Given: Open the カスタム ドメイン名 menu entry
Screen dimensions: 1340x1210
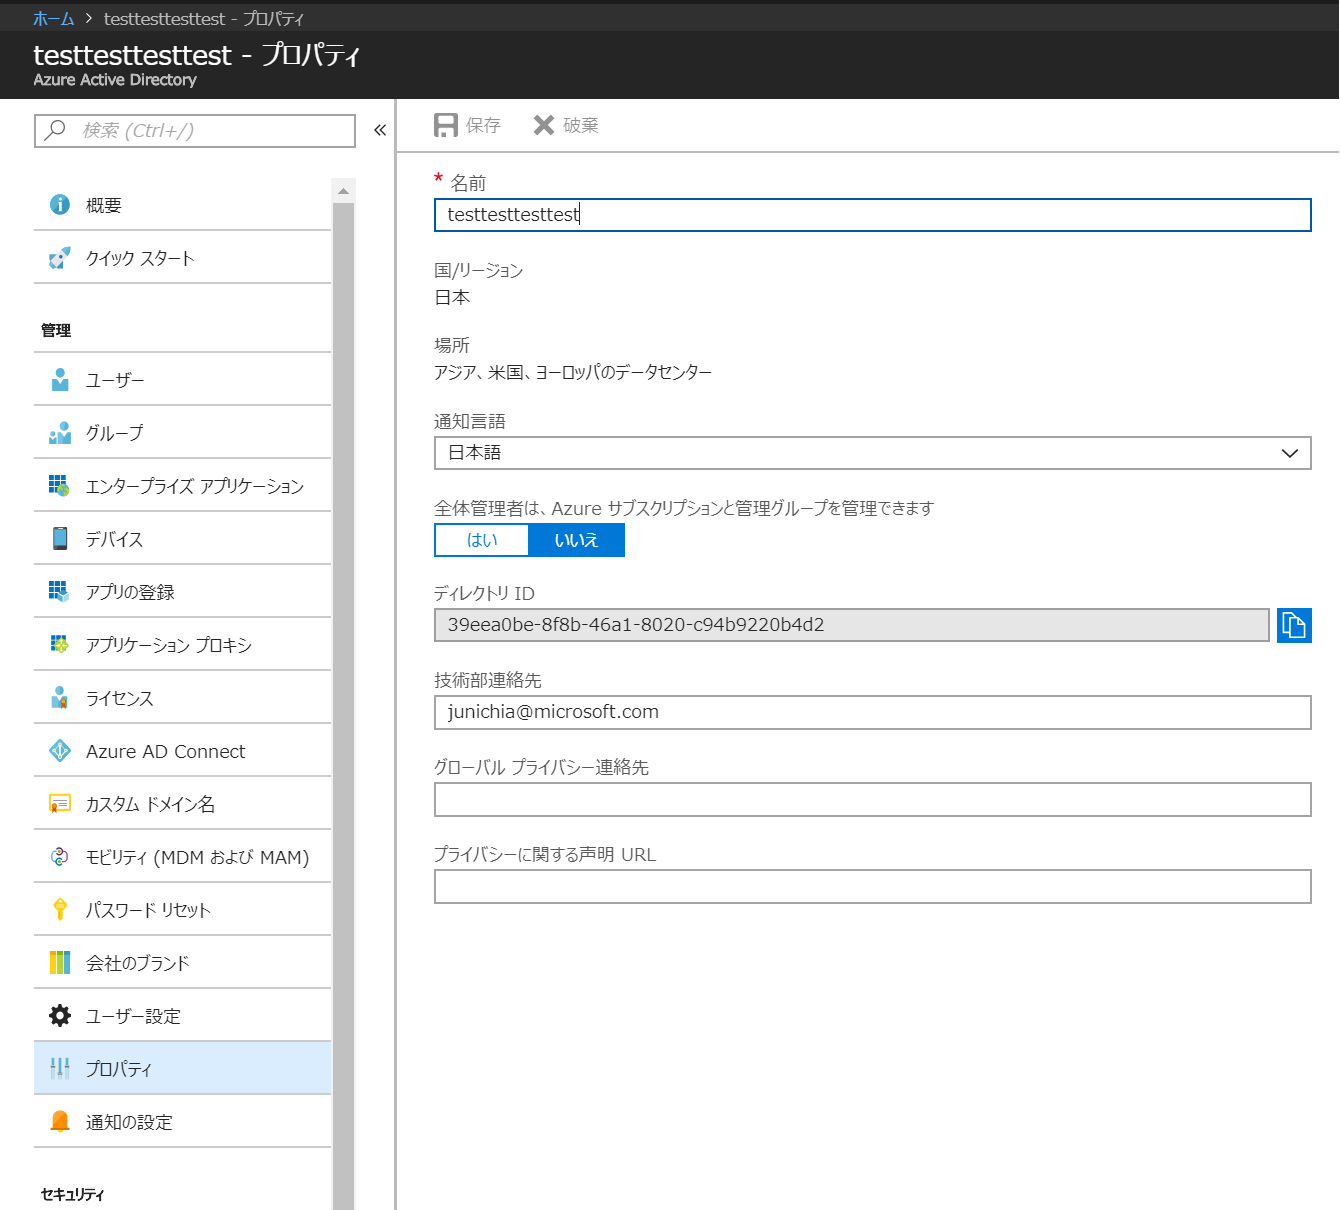Looking at the screenshot, I should coord(150,804).
